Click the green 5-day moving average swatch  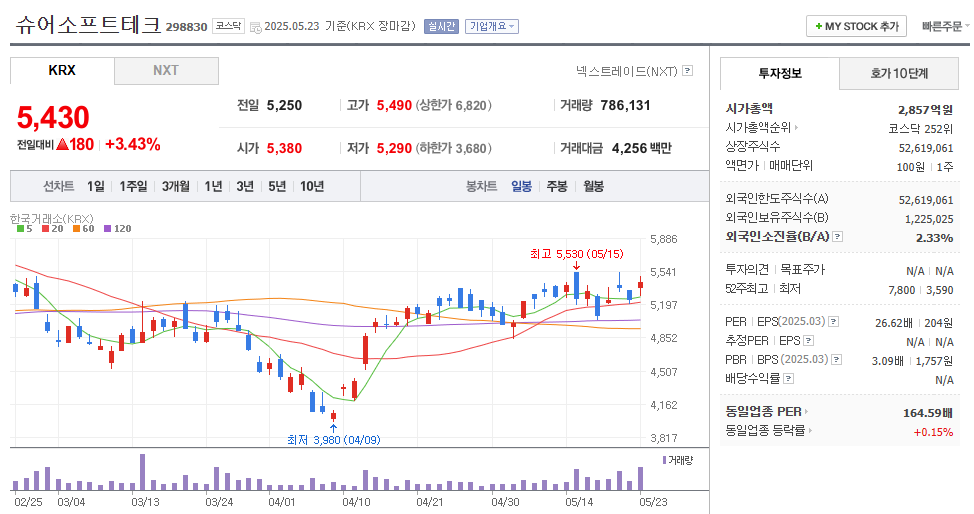[x=20, y=229]
